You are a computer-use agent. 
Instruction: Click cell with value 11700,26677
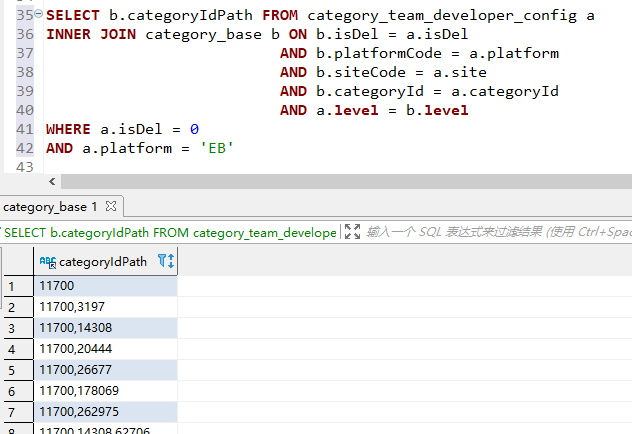[106, 370]
